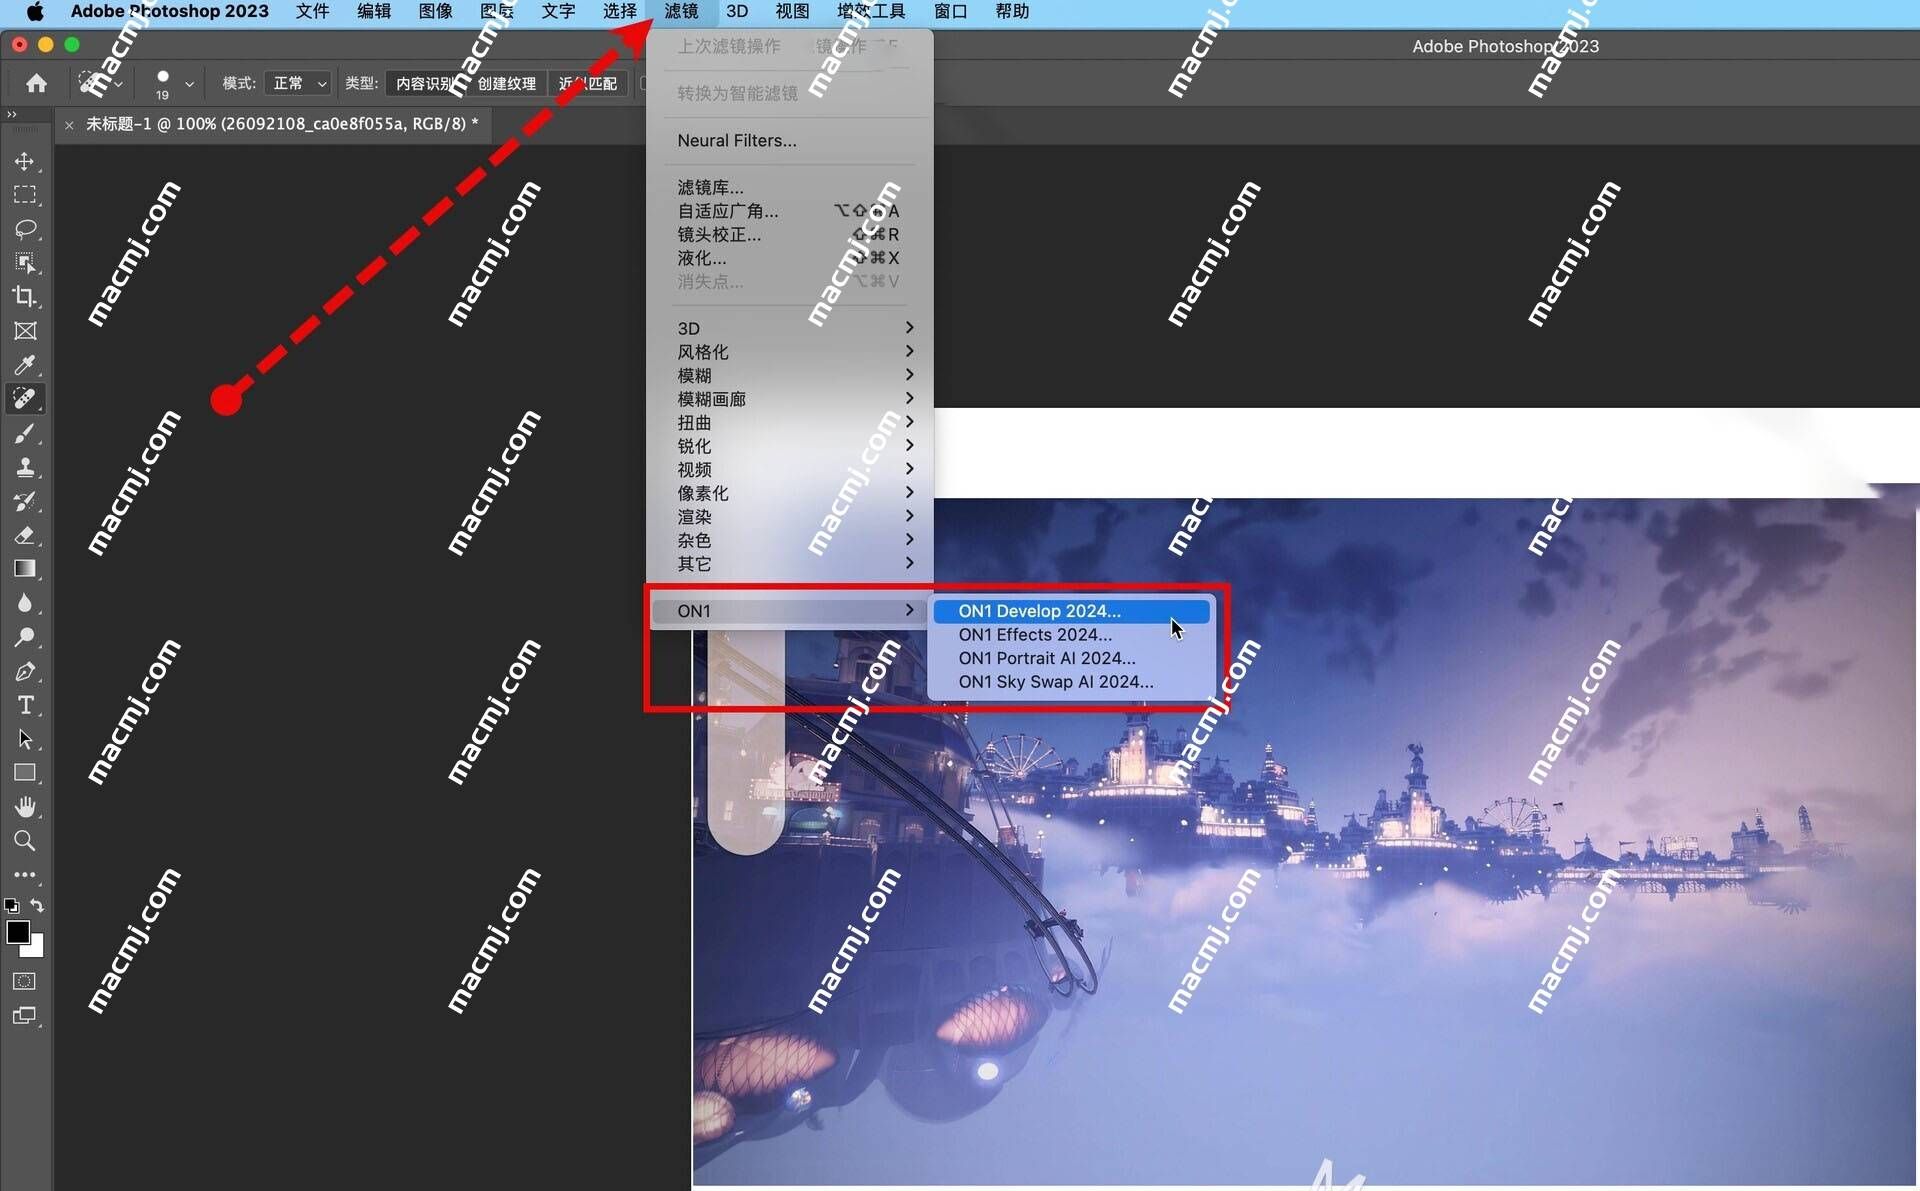The width and height of the screenshot is (1920, 1191).
Task: Open the 图像 menu
Action: coord(436,12)
